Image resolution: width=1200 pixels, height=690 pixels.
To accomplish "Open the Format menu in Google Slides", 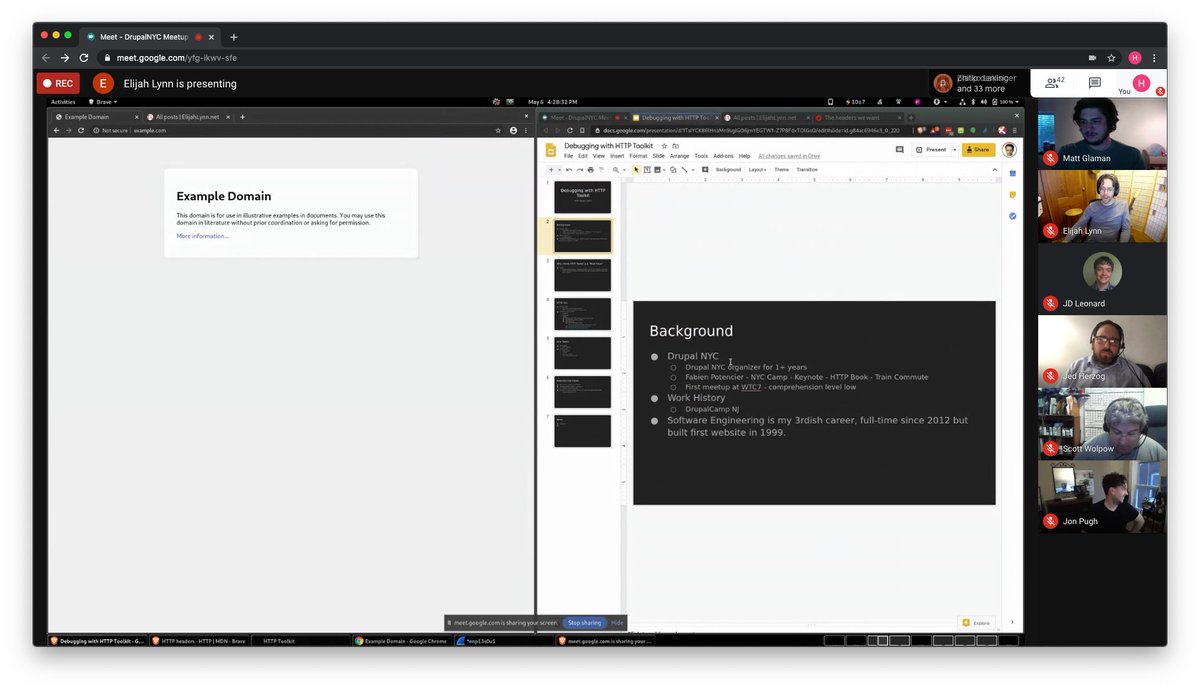I will click(638, 156).
